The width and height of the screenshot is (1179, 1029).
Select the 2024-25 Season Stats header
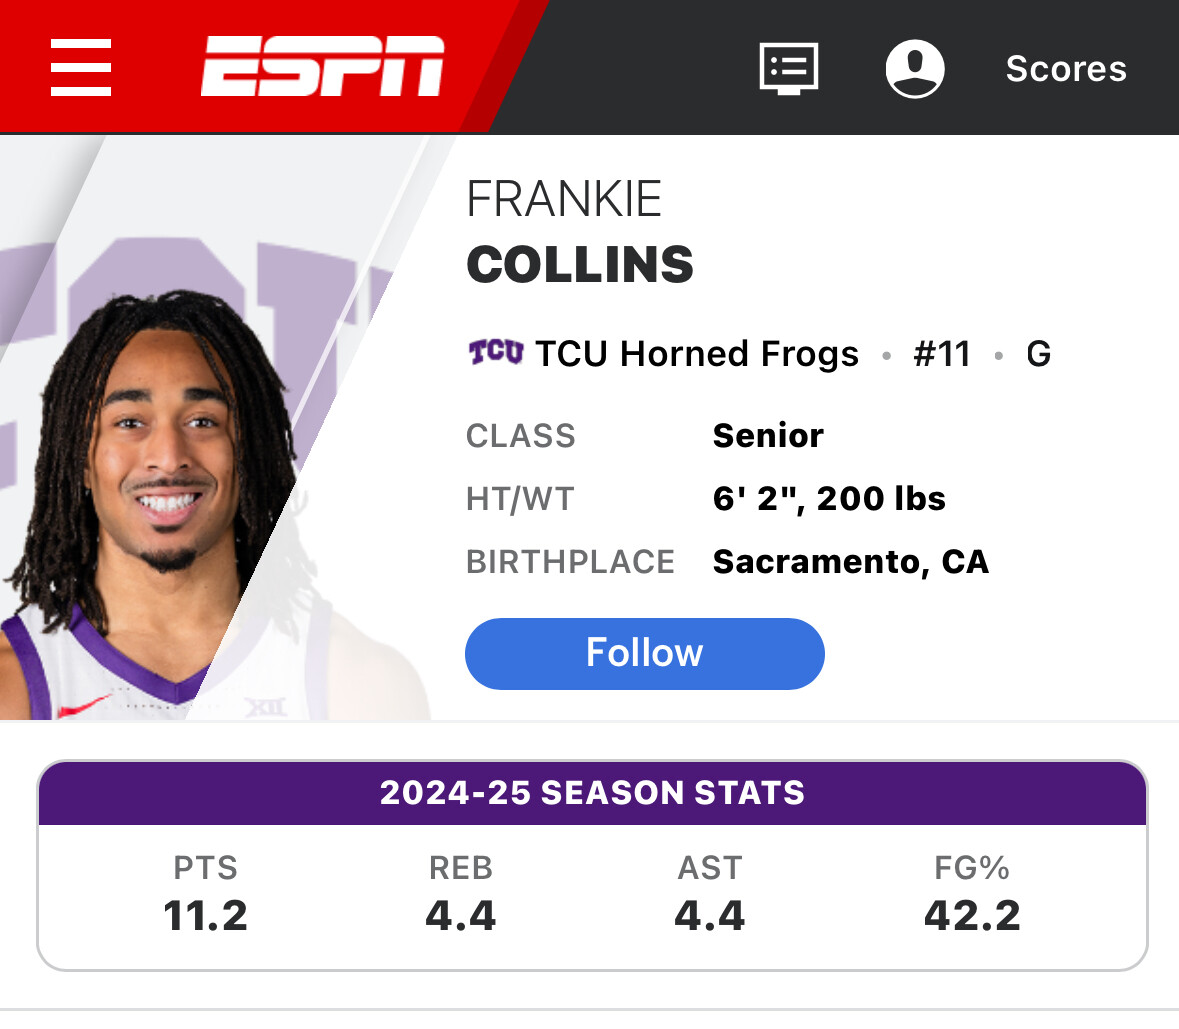[x=592, y=793]
